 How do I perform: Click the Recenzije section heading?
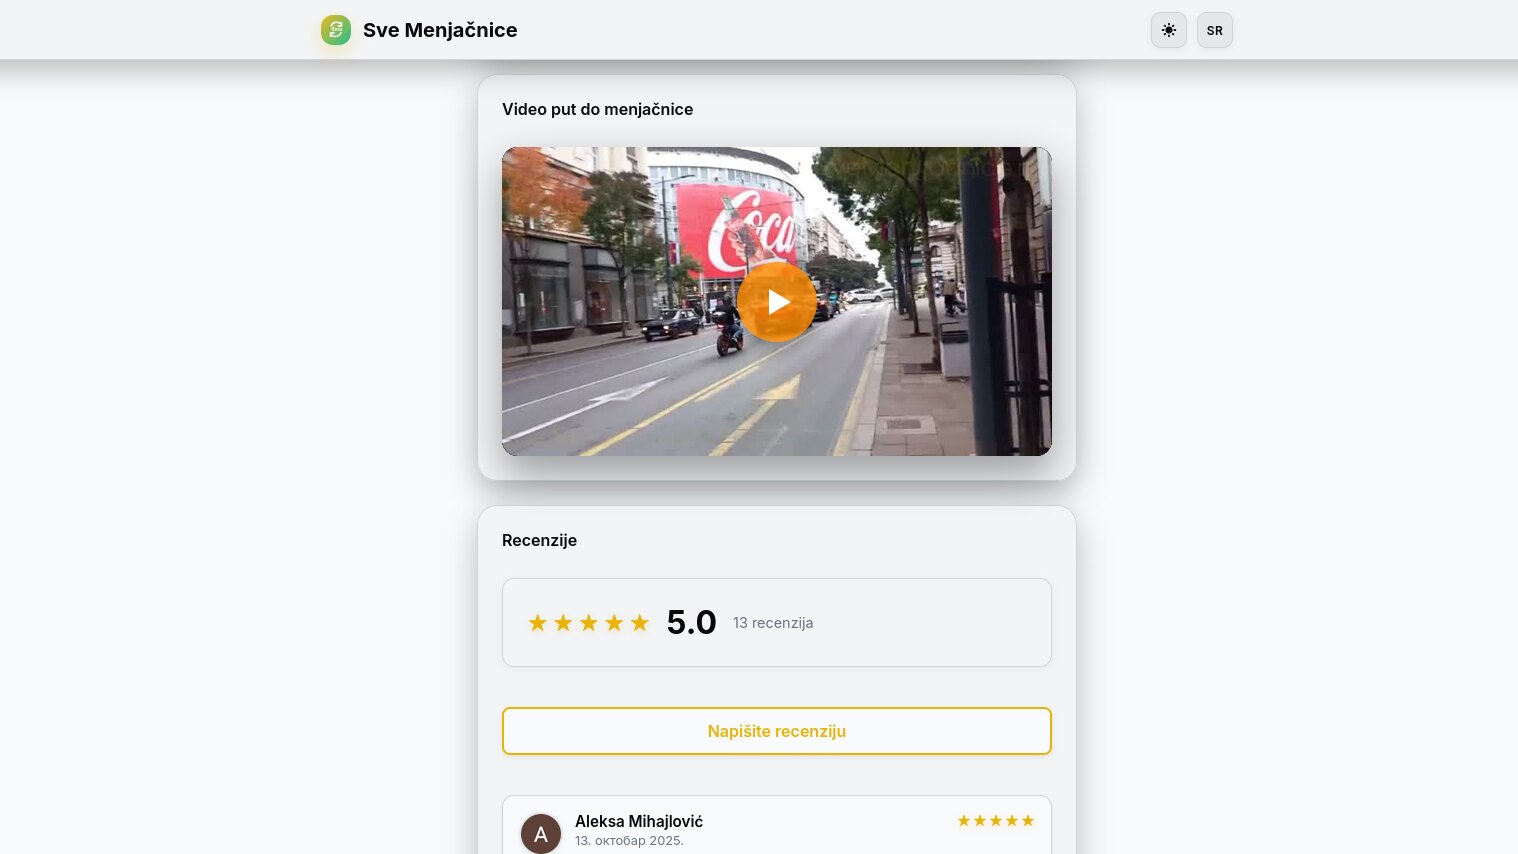click(540, 540)
